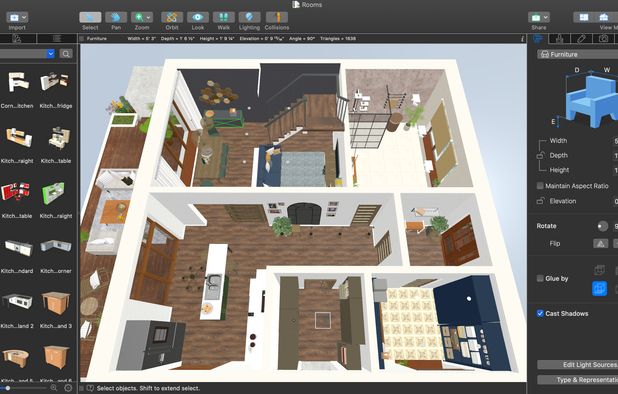Click the library search magnifier icon

66,54
